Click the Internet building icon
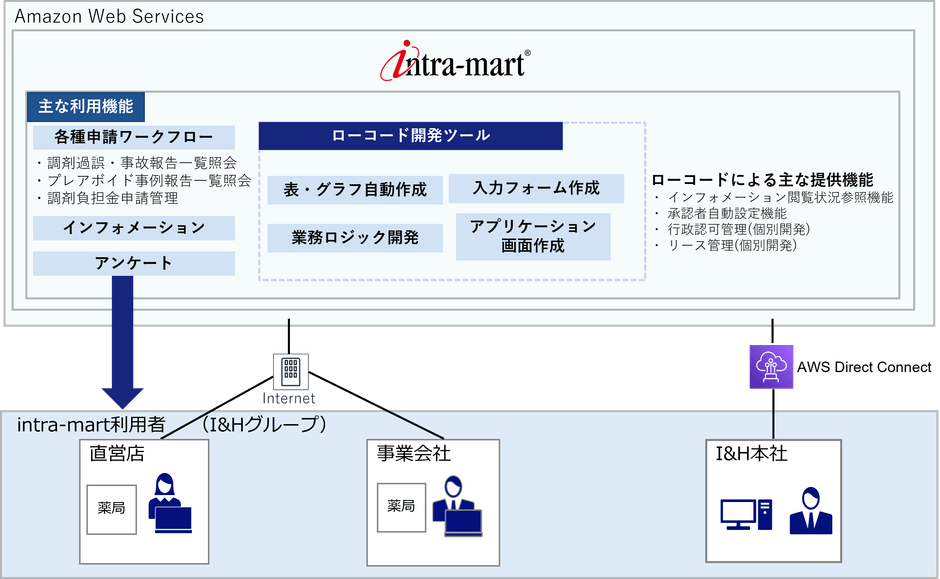940x579 pixels. (291, 372)
